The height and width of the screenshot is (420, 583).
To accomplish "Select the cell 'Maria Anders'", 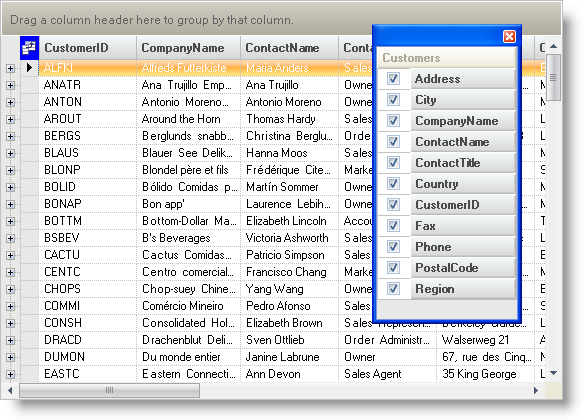I will coord(289,68).
